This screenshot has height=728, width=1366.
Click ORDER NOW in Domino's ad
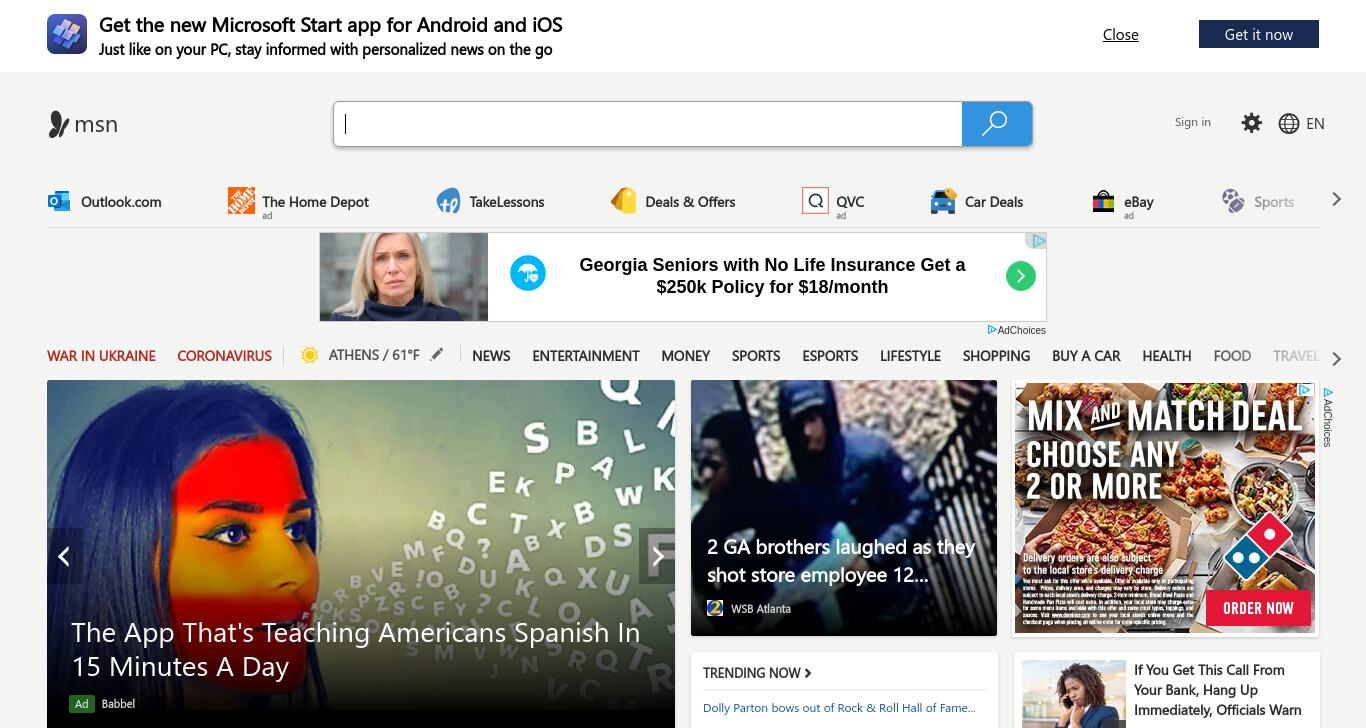coord(1258,608)
